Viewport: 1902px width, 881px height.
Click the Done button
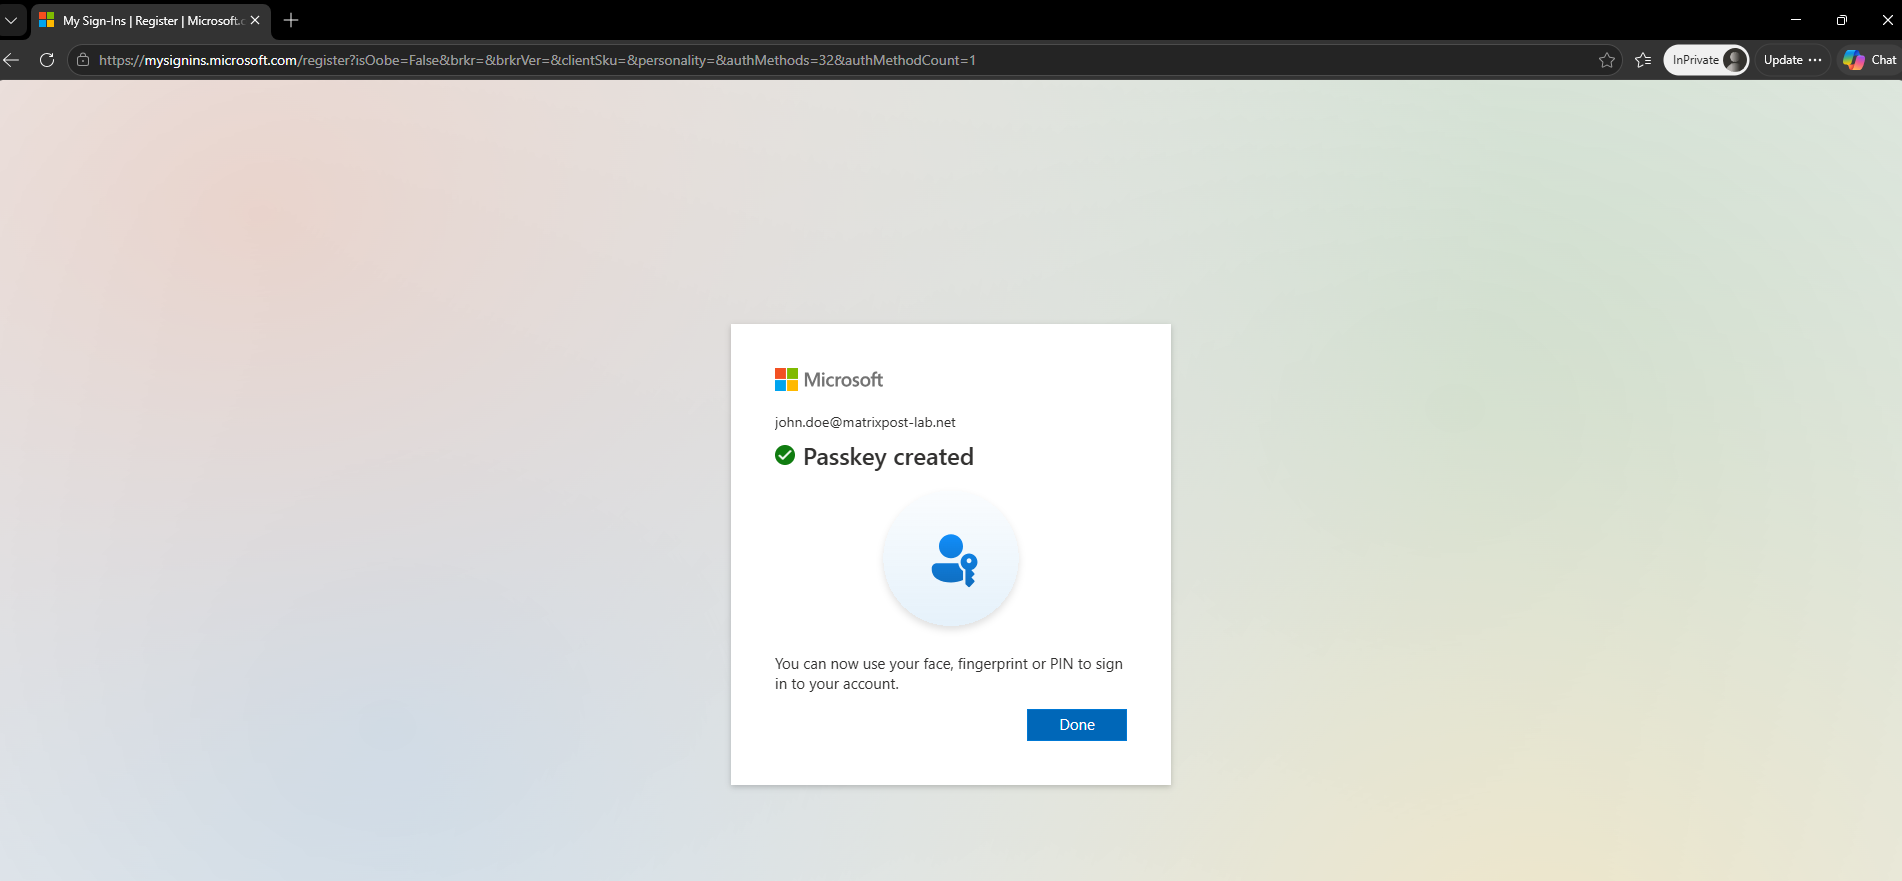pos(1076,725)
